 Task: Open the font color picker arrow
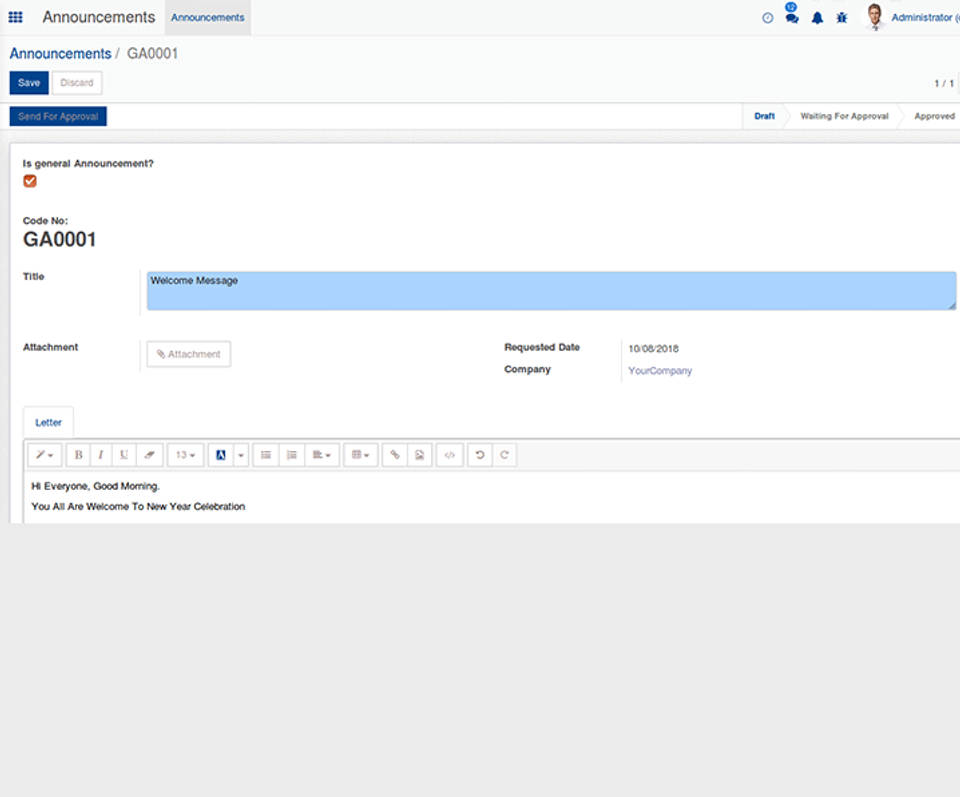(x=241, y=455)
